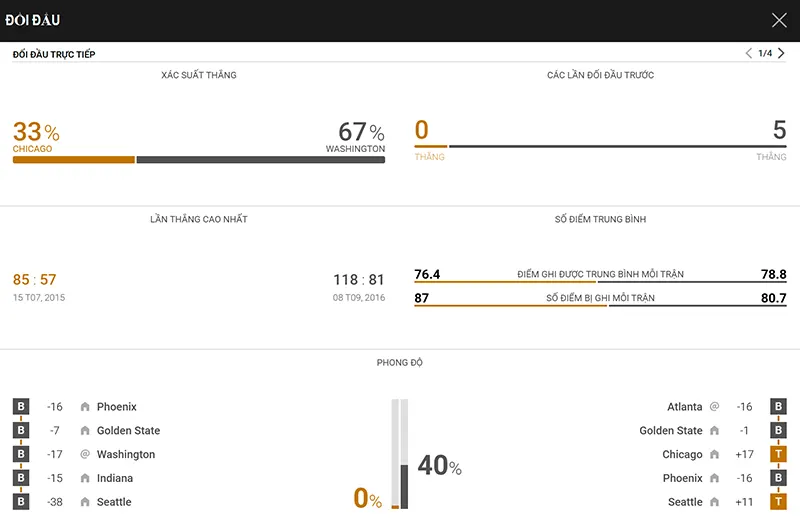Close the Đối Đầu panel
Viewport: 800px width, 519px height.
(779, 20)
